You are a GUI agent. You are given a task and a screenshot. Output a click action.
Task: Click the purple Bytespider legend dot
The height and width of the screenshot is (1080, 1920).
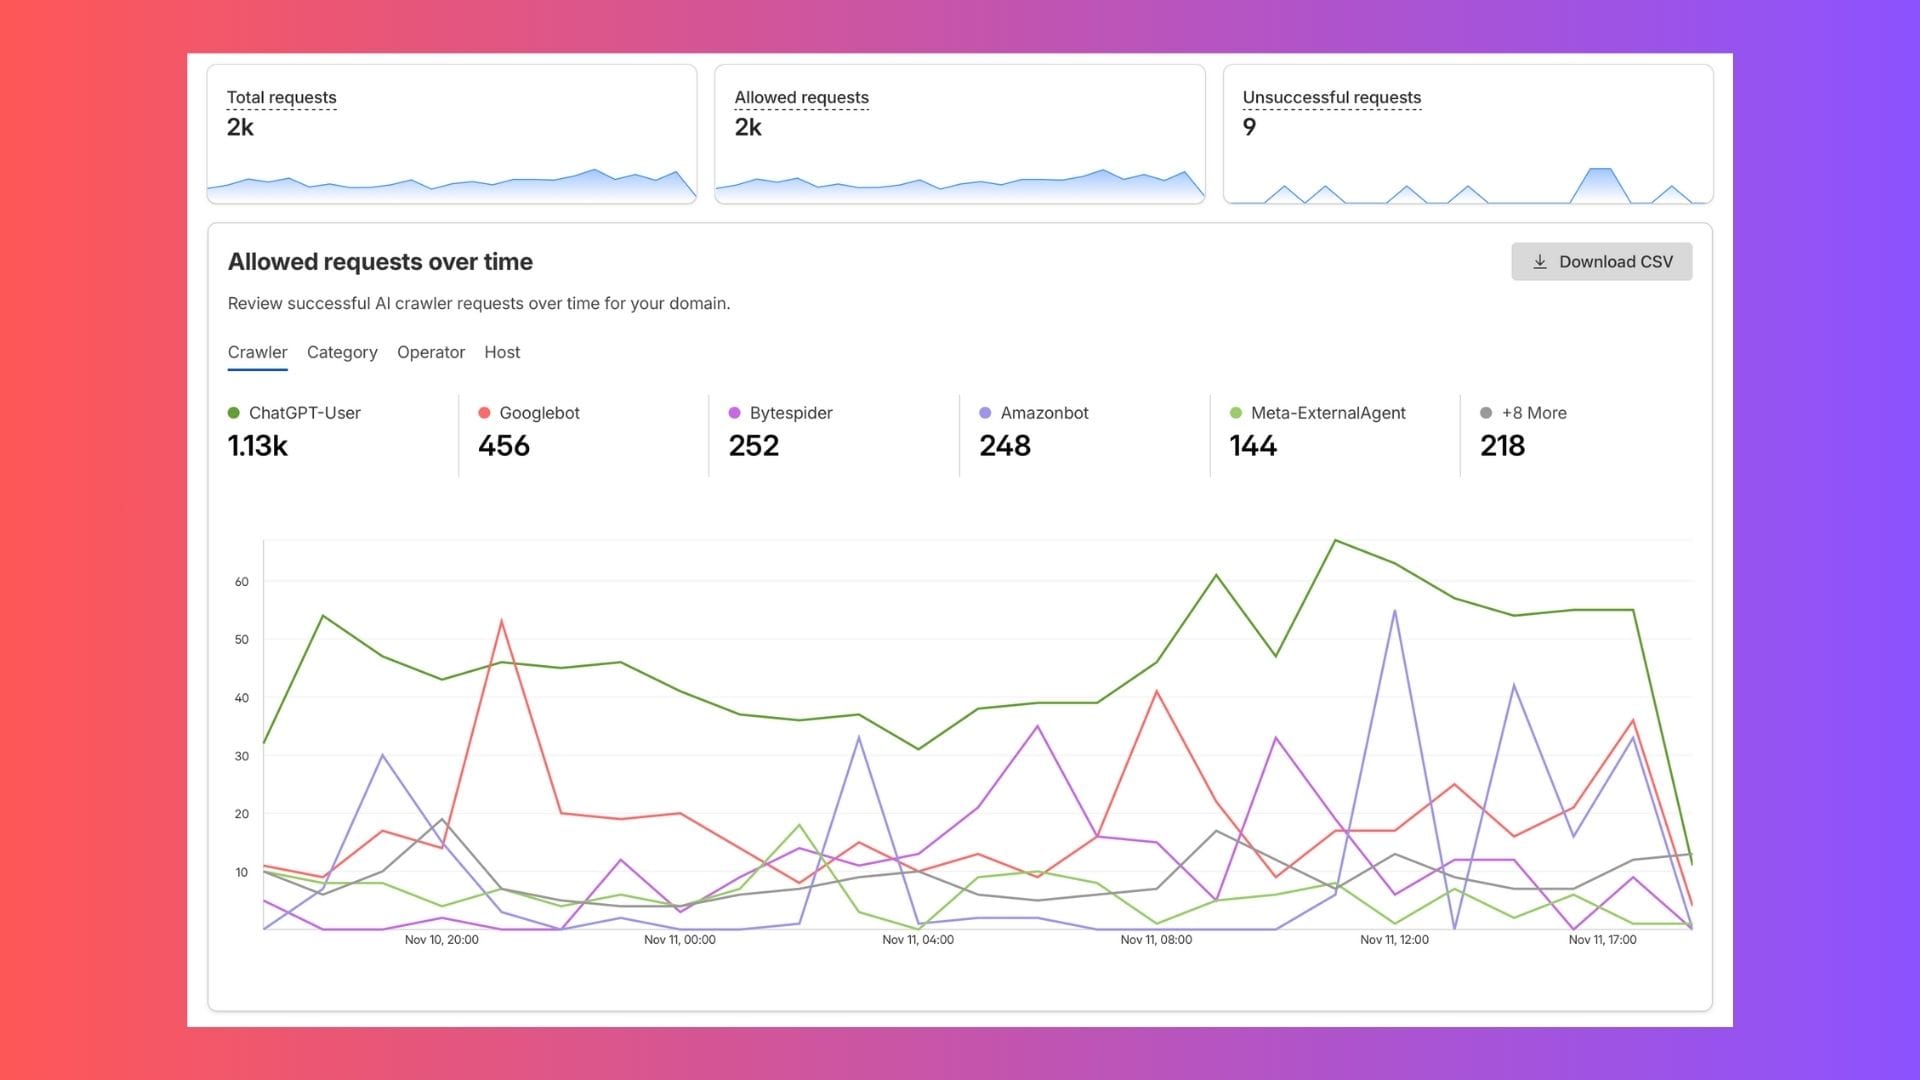[734, 412]
